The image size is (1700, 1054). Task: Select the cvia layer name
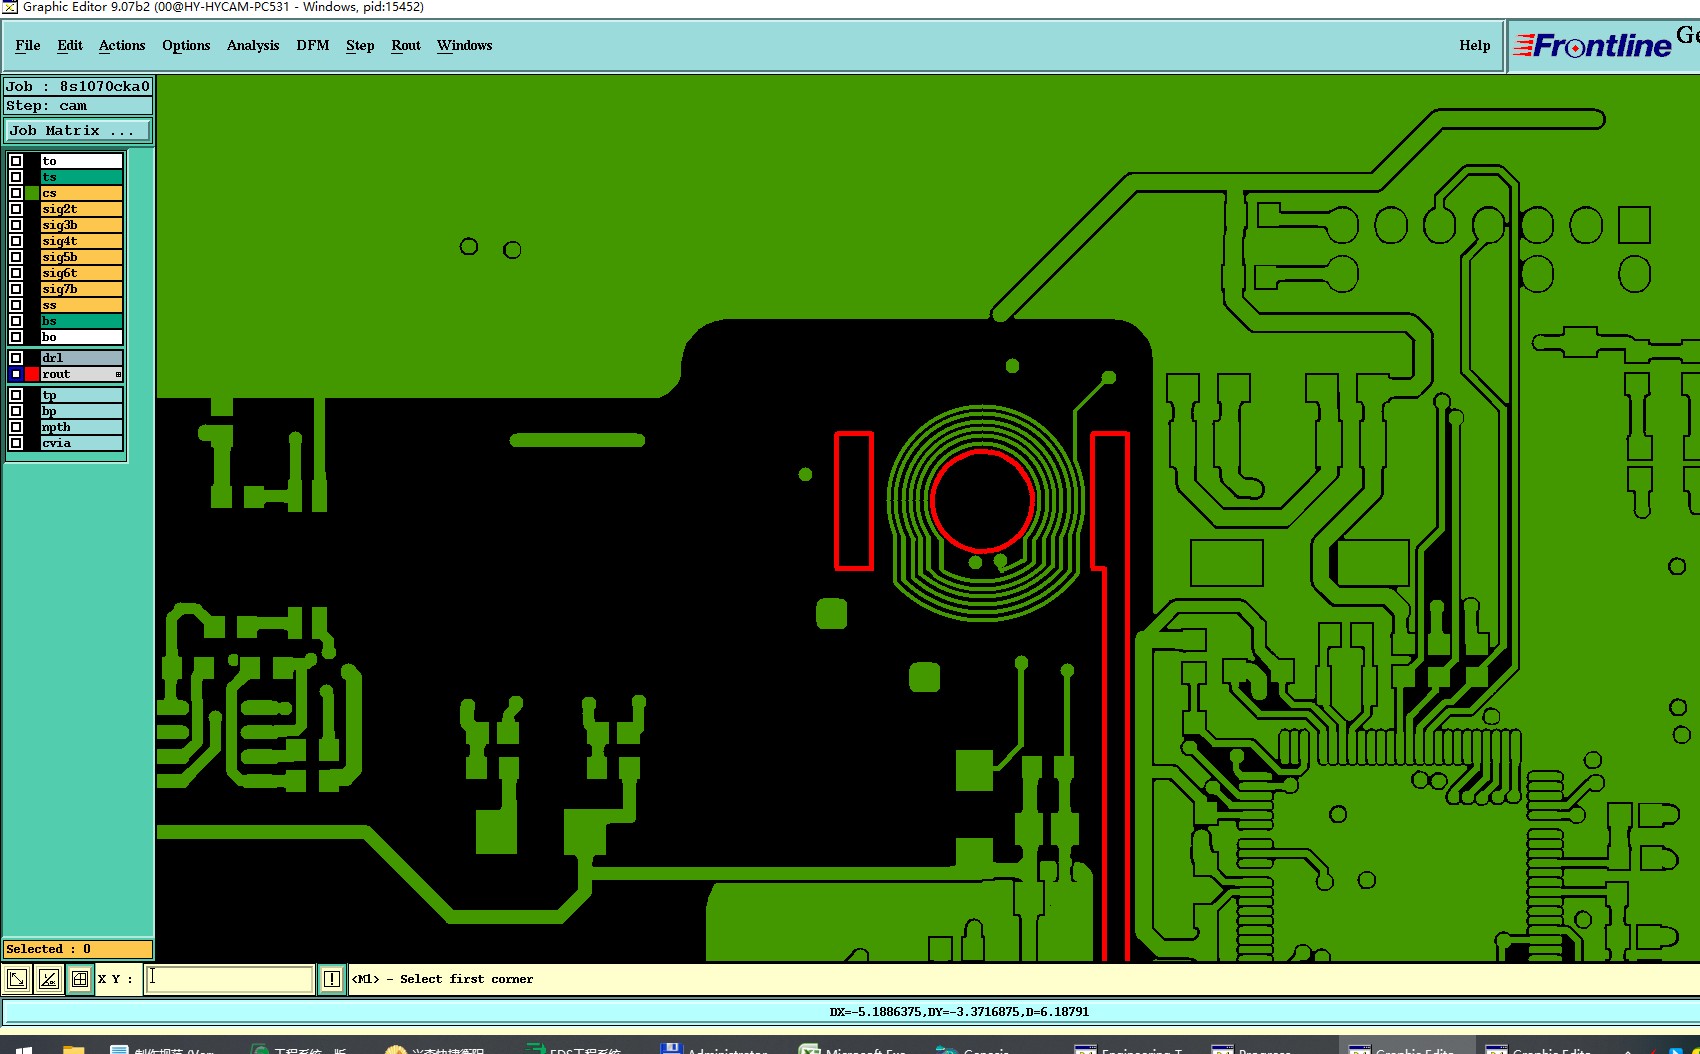tap(81, 443)
